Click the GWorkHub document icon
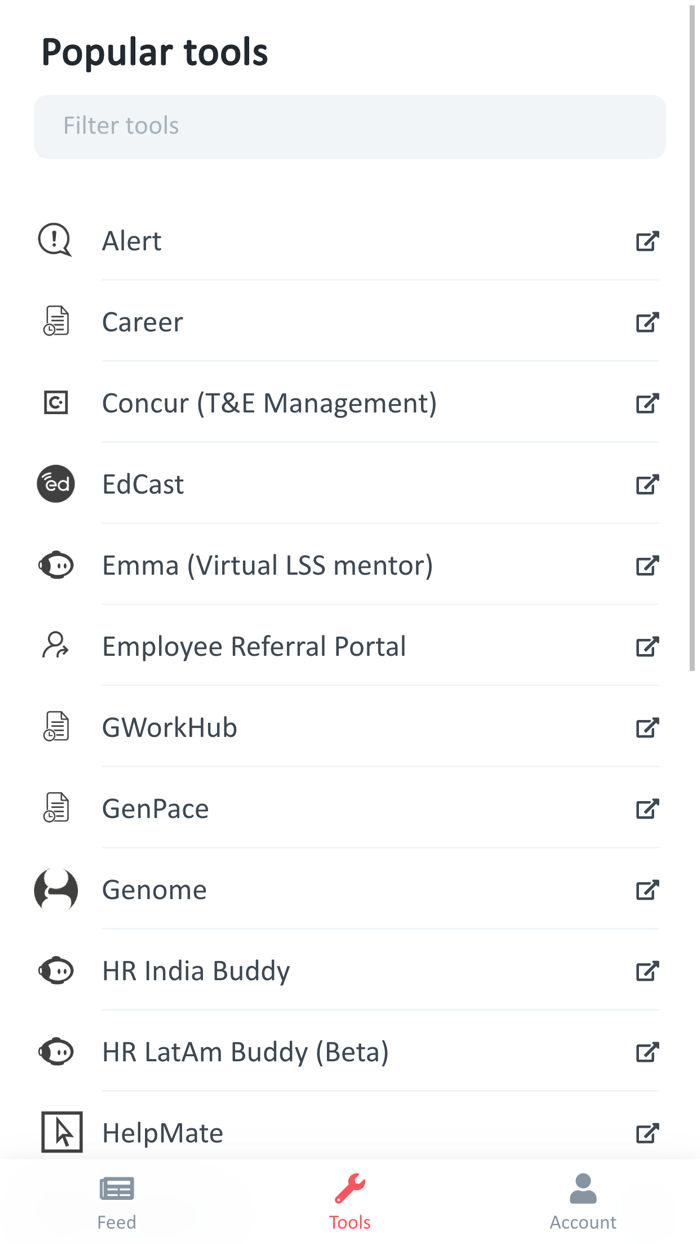 [55, 726]
